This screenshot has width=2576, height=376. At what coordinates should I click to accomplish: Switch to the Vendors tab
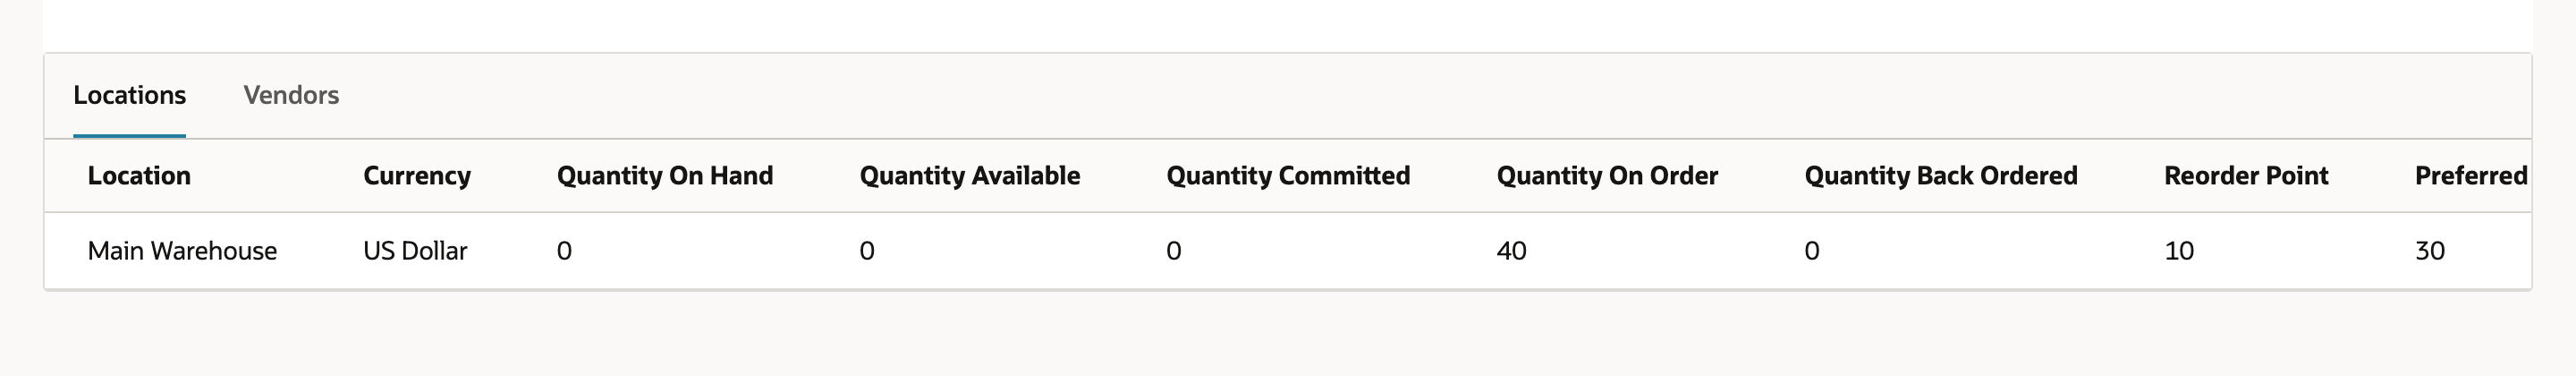291,95
